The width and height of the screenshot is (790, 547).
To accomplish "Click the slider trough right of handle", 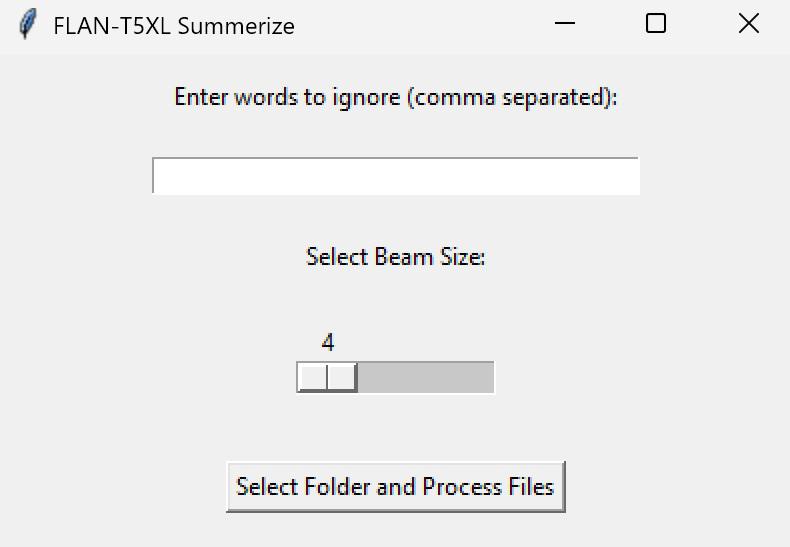I will [426, 377].
